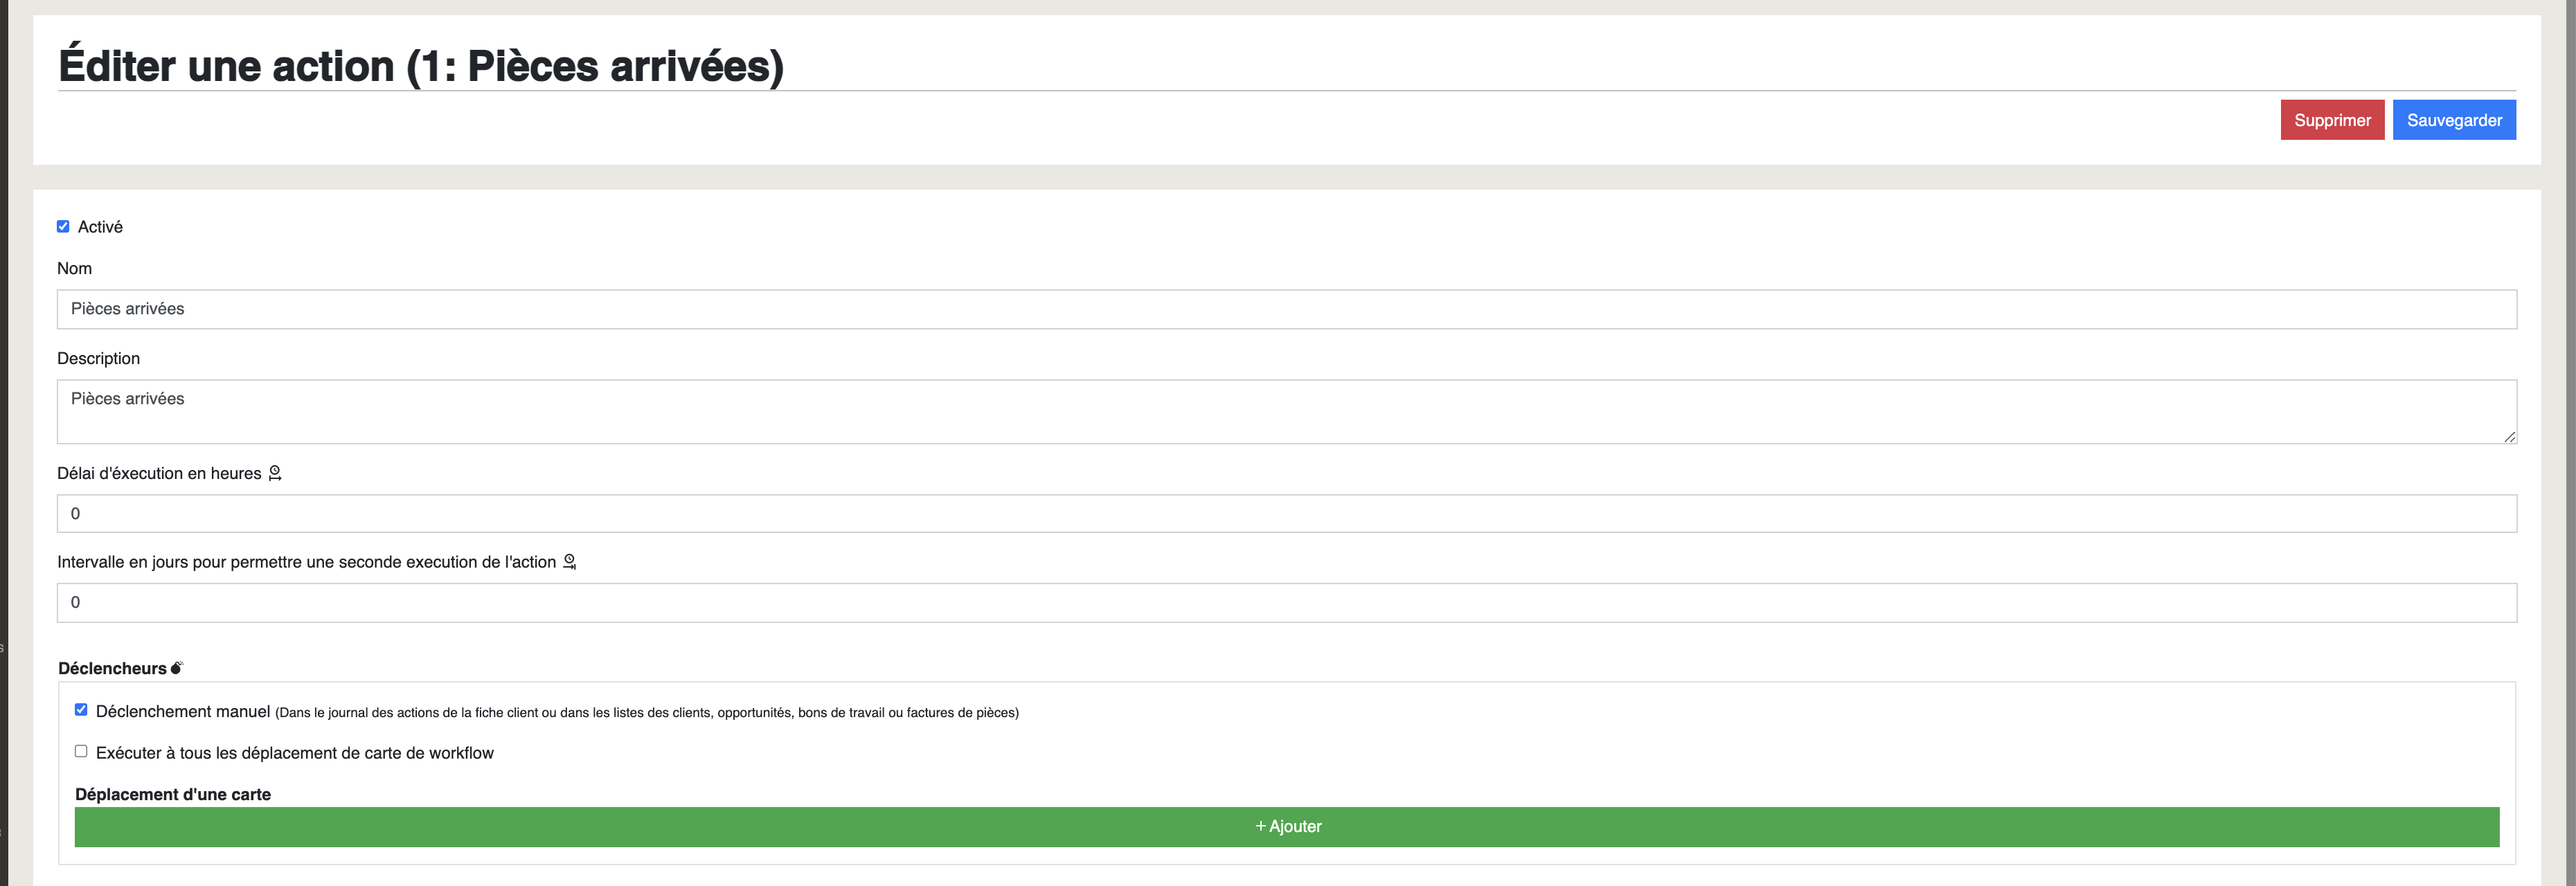This screenshot has height=886, width=2576.
Task: Click the Description text area
Action: (x=1286, y=411)
